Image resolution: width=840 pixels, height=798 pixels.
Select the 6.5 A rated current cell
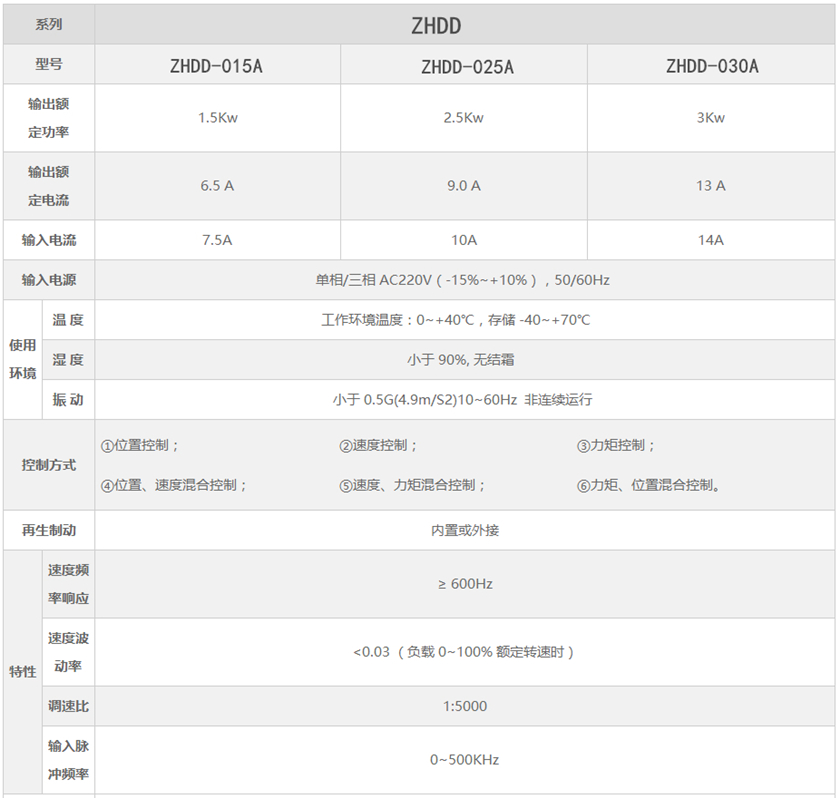(x=217, y=186)
